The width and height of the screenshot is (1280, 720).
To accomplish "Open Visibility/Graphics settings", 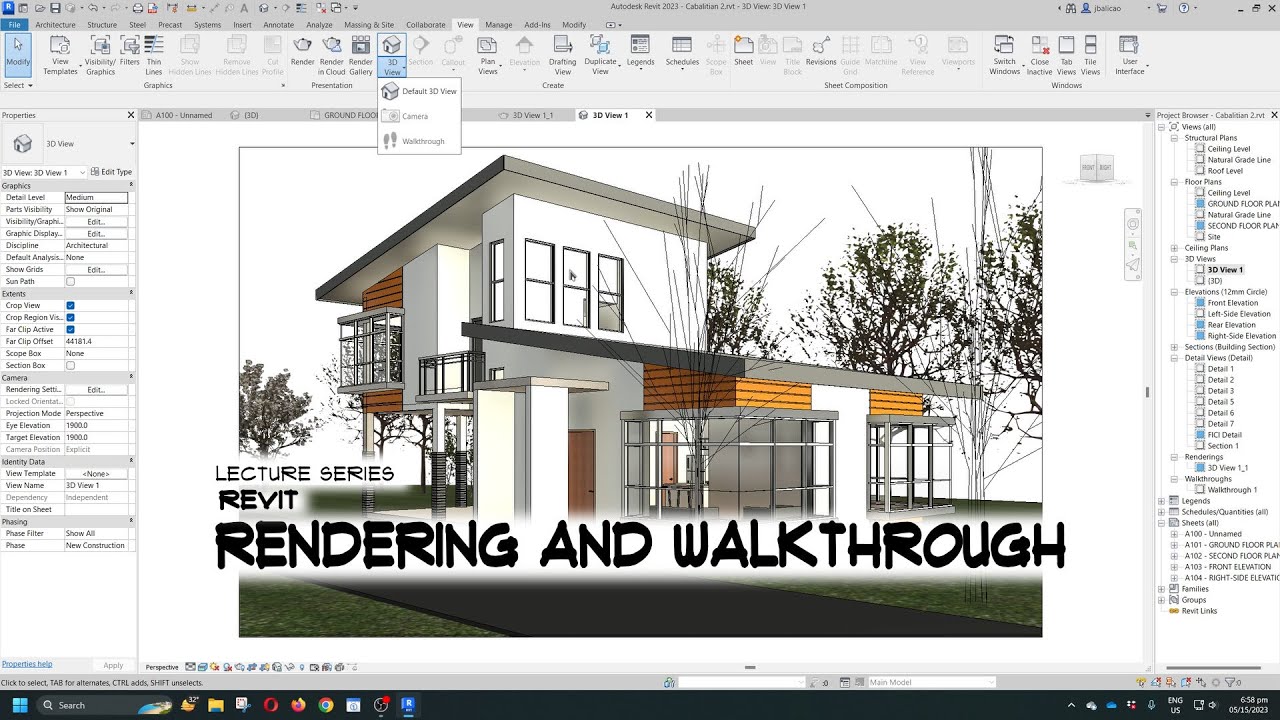I will (100, 55).
